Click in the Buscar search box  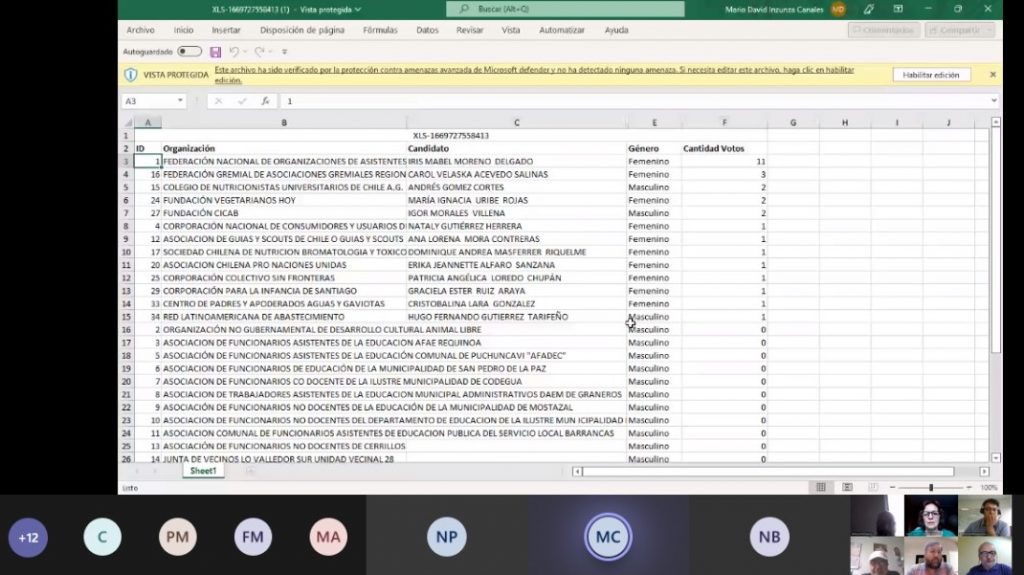tap(565, 9)
